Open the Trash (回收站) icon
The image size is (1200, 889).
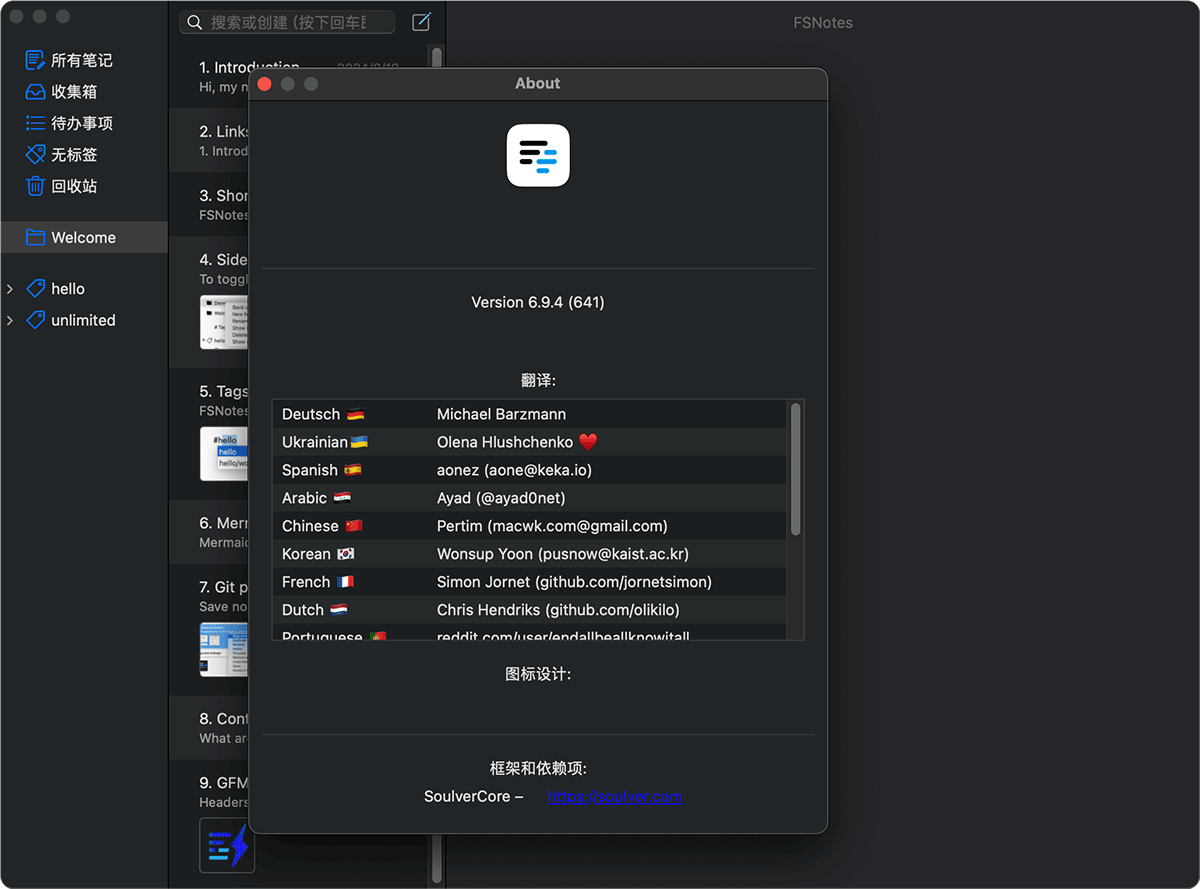pyautogui.click(x=35, y=186)
